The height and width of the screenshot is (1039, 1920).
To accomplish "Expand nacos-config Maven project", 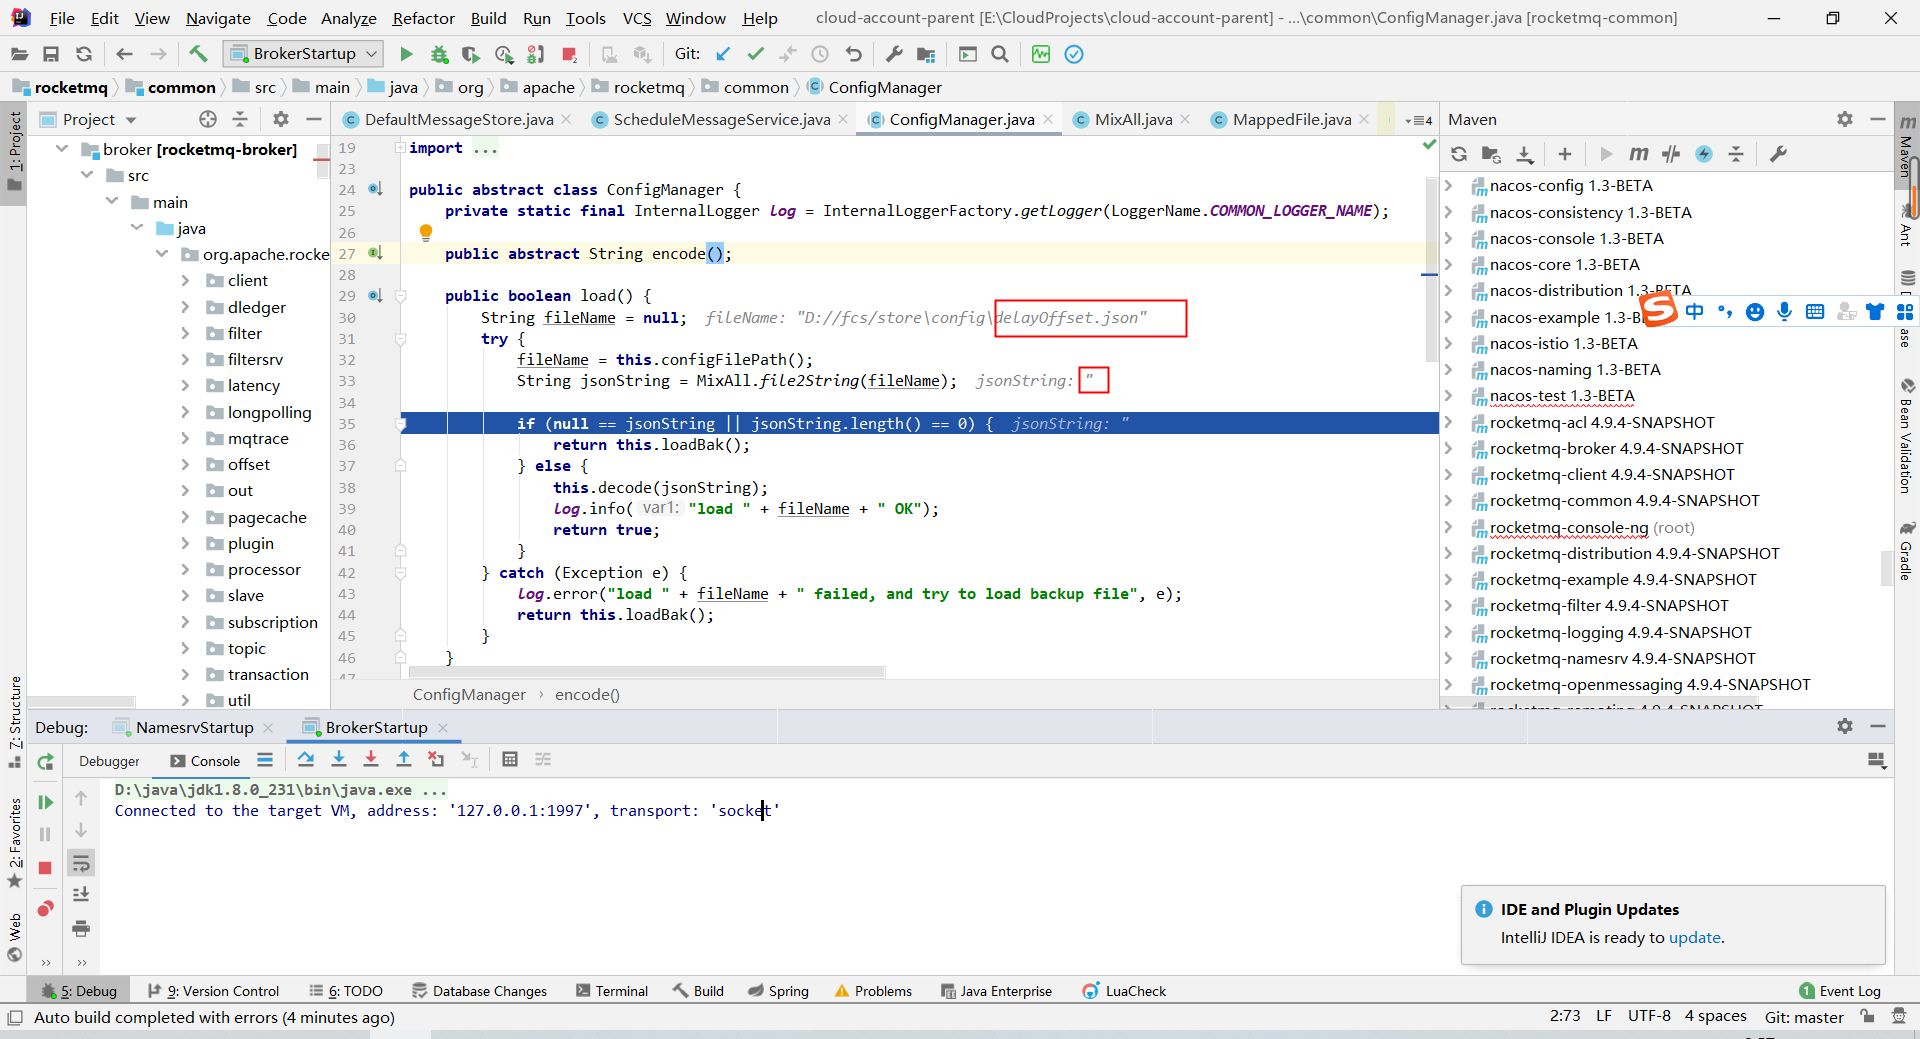I will pos(1448,186).
